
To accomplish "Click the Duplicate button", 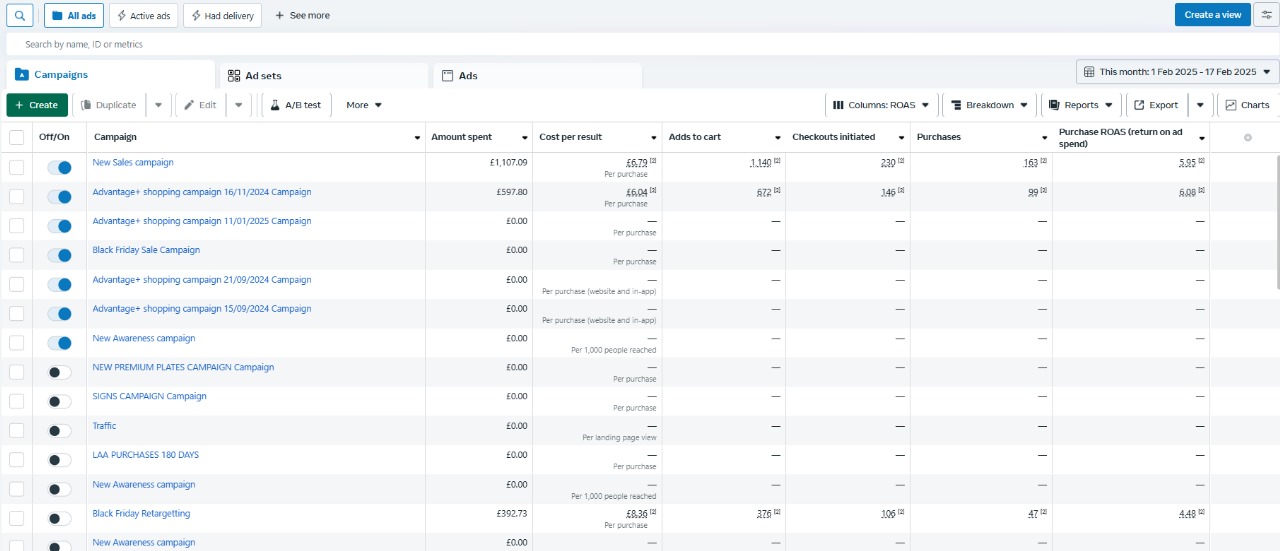I will point(109,105).
